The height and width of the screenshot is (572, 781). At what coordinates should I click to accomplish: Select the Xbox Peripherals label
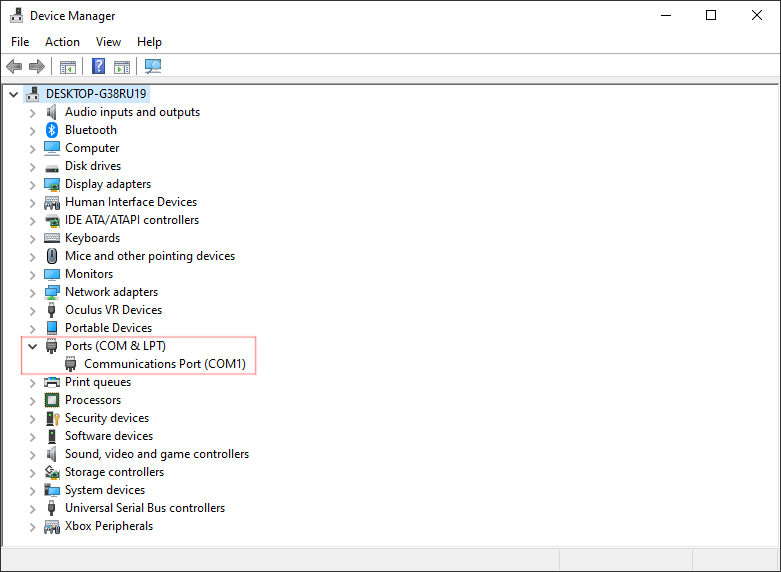point(109,526)
